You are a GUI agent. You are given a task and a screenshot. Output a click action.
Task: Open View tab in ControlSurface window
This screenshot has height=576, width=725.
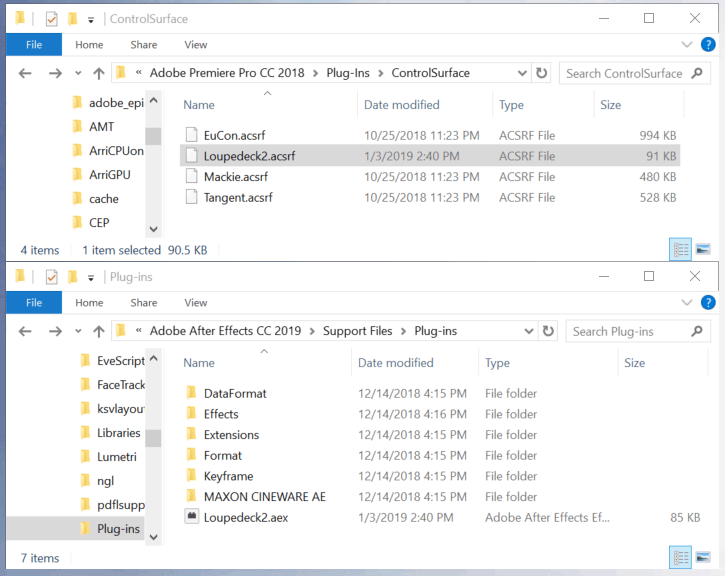click(x=196, y=45)
